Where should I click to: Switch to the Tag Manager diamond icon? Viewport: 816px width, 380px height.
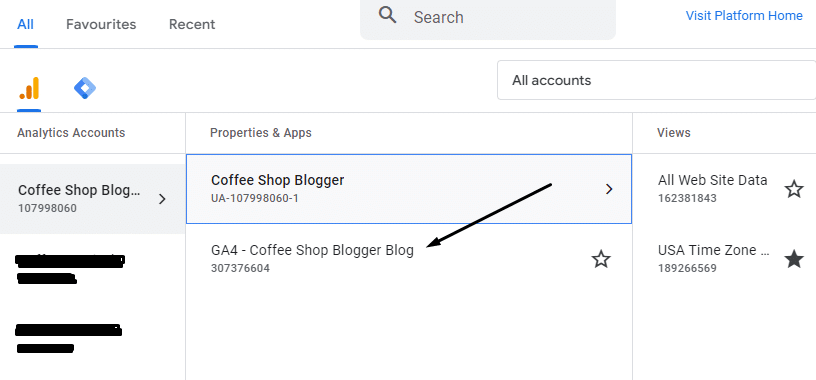[85, 88]
